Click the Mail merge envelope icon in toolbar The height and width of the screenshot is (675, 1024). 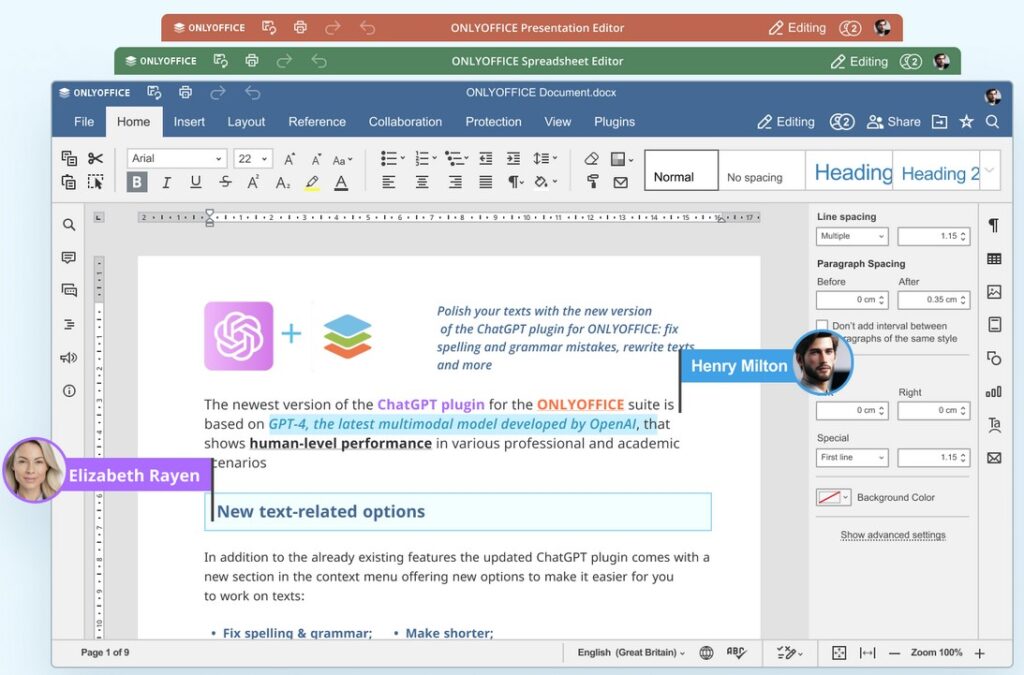(x=620, y=183)
